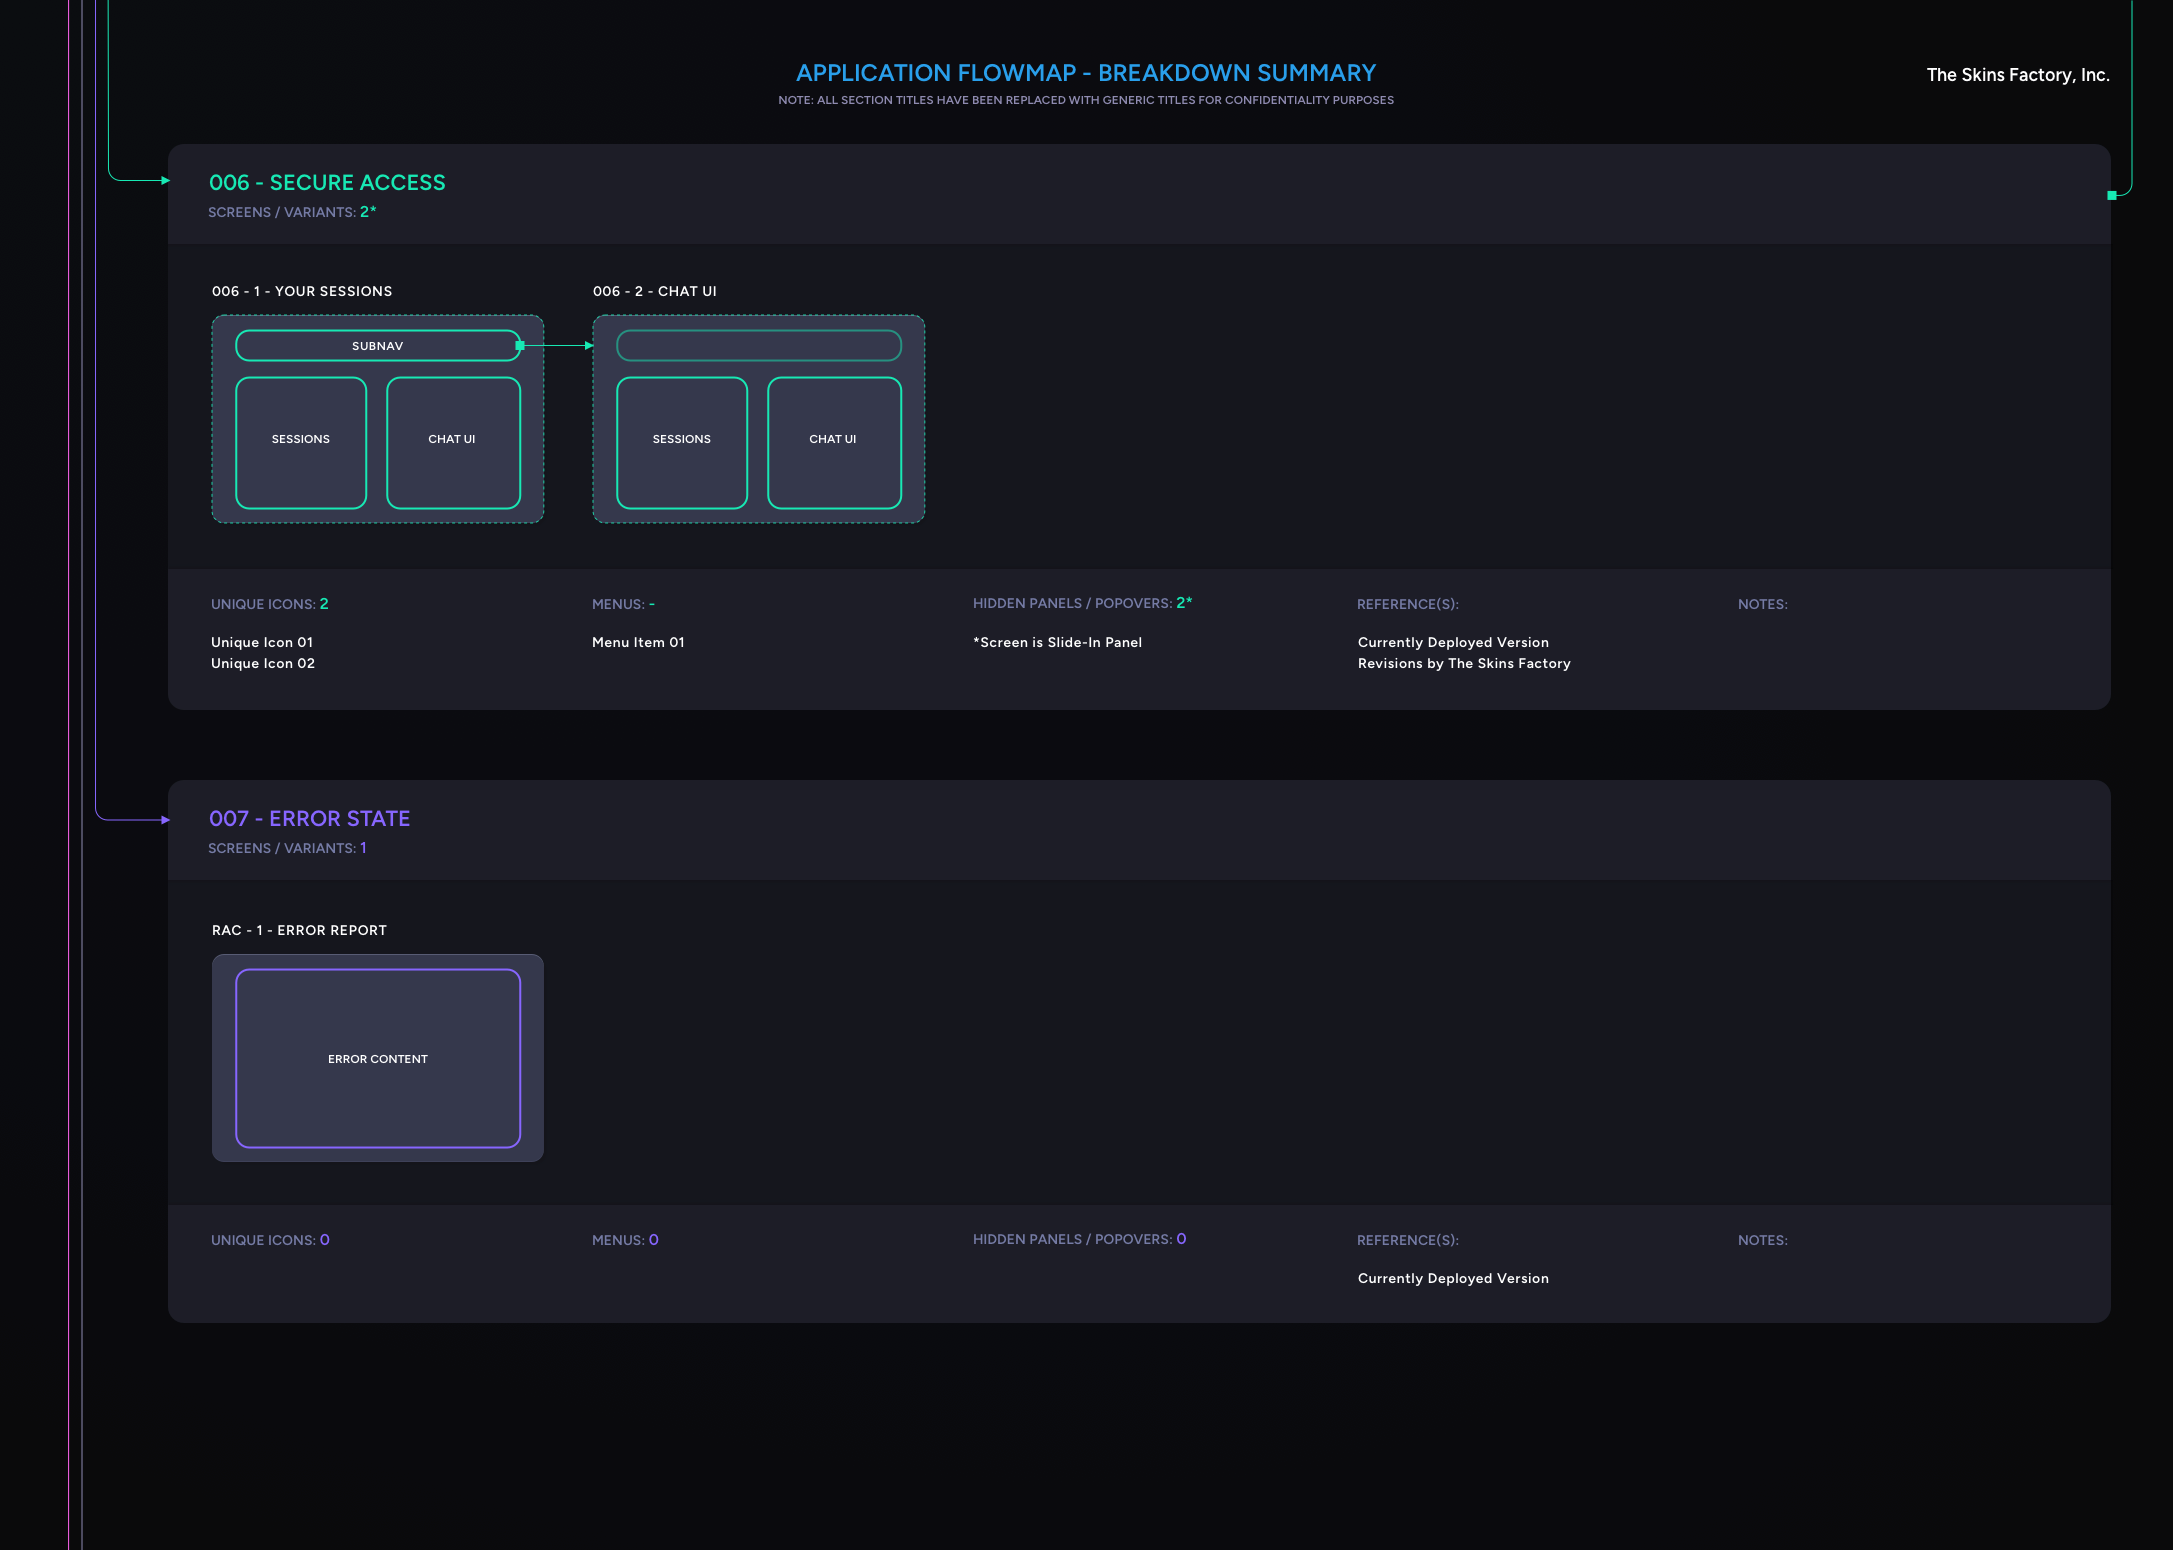
Task: Click the green connector node on SUBNAV
Action: point(520,346)
